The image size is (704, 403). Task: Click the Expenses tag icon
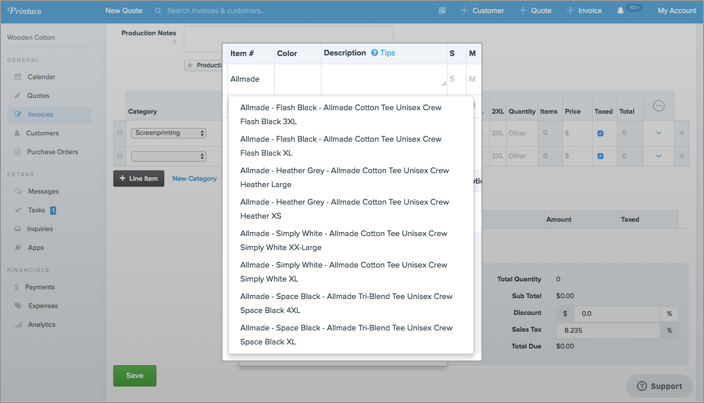[18, 306]
